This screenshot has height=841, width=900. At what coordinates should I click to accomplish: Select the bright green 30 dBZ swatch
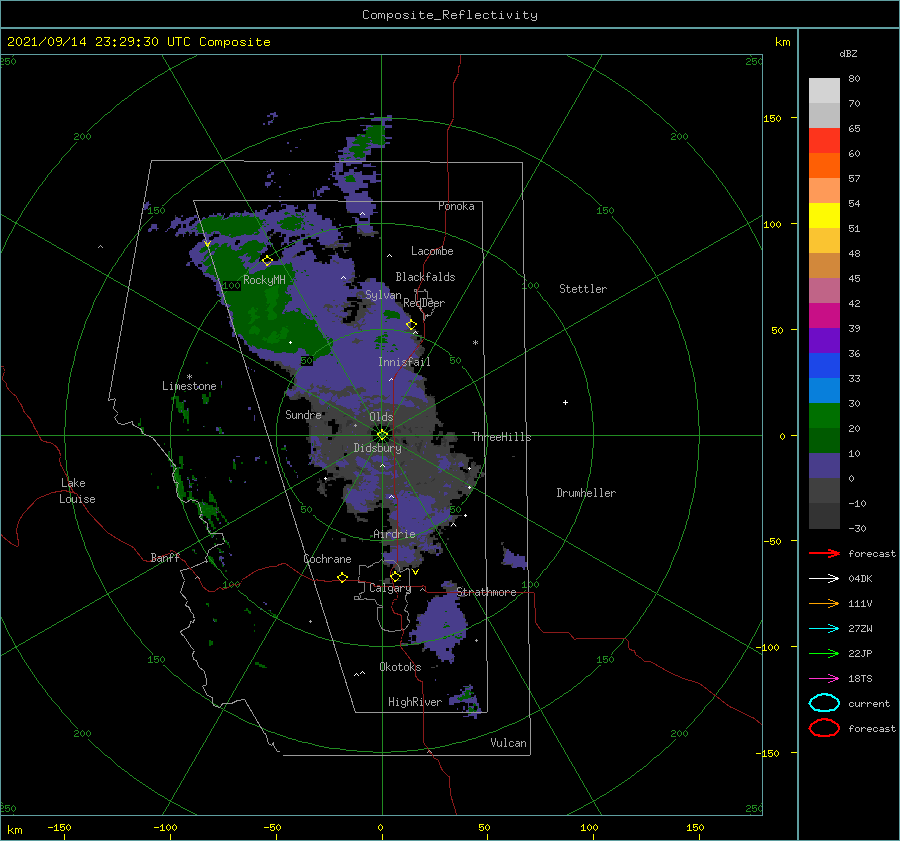(x=824, y=415)
